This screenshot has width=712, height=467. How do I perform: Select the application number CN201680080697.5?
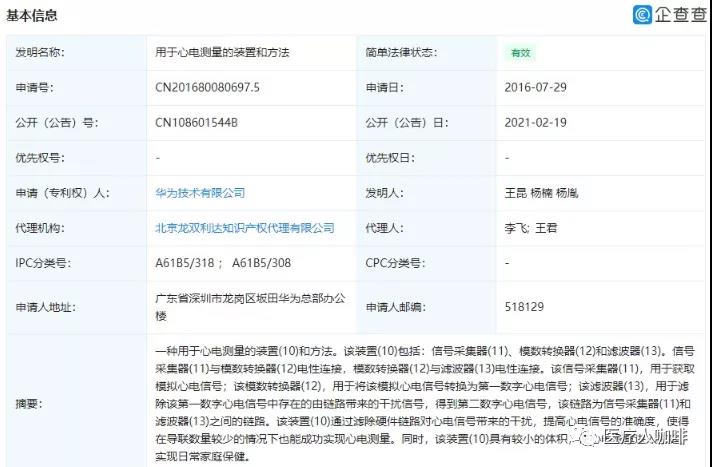(208, 87)
